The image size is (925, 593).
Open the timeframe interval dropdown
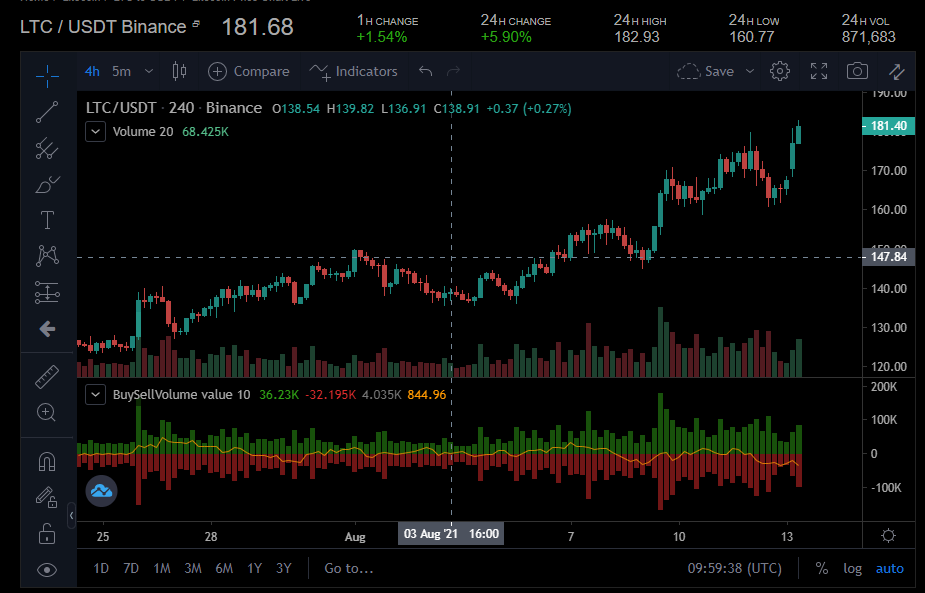click(x=149, y=71)
